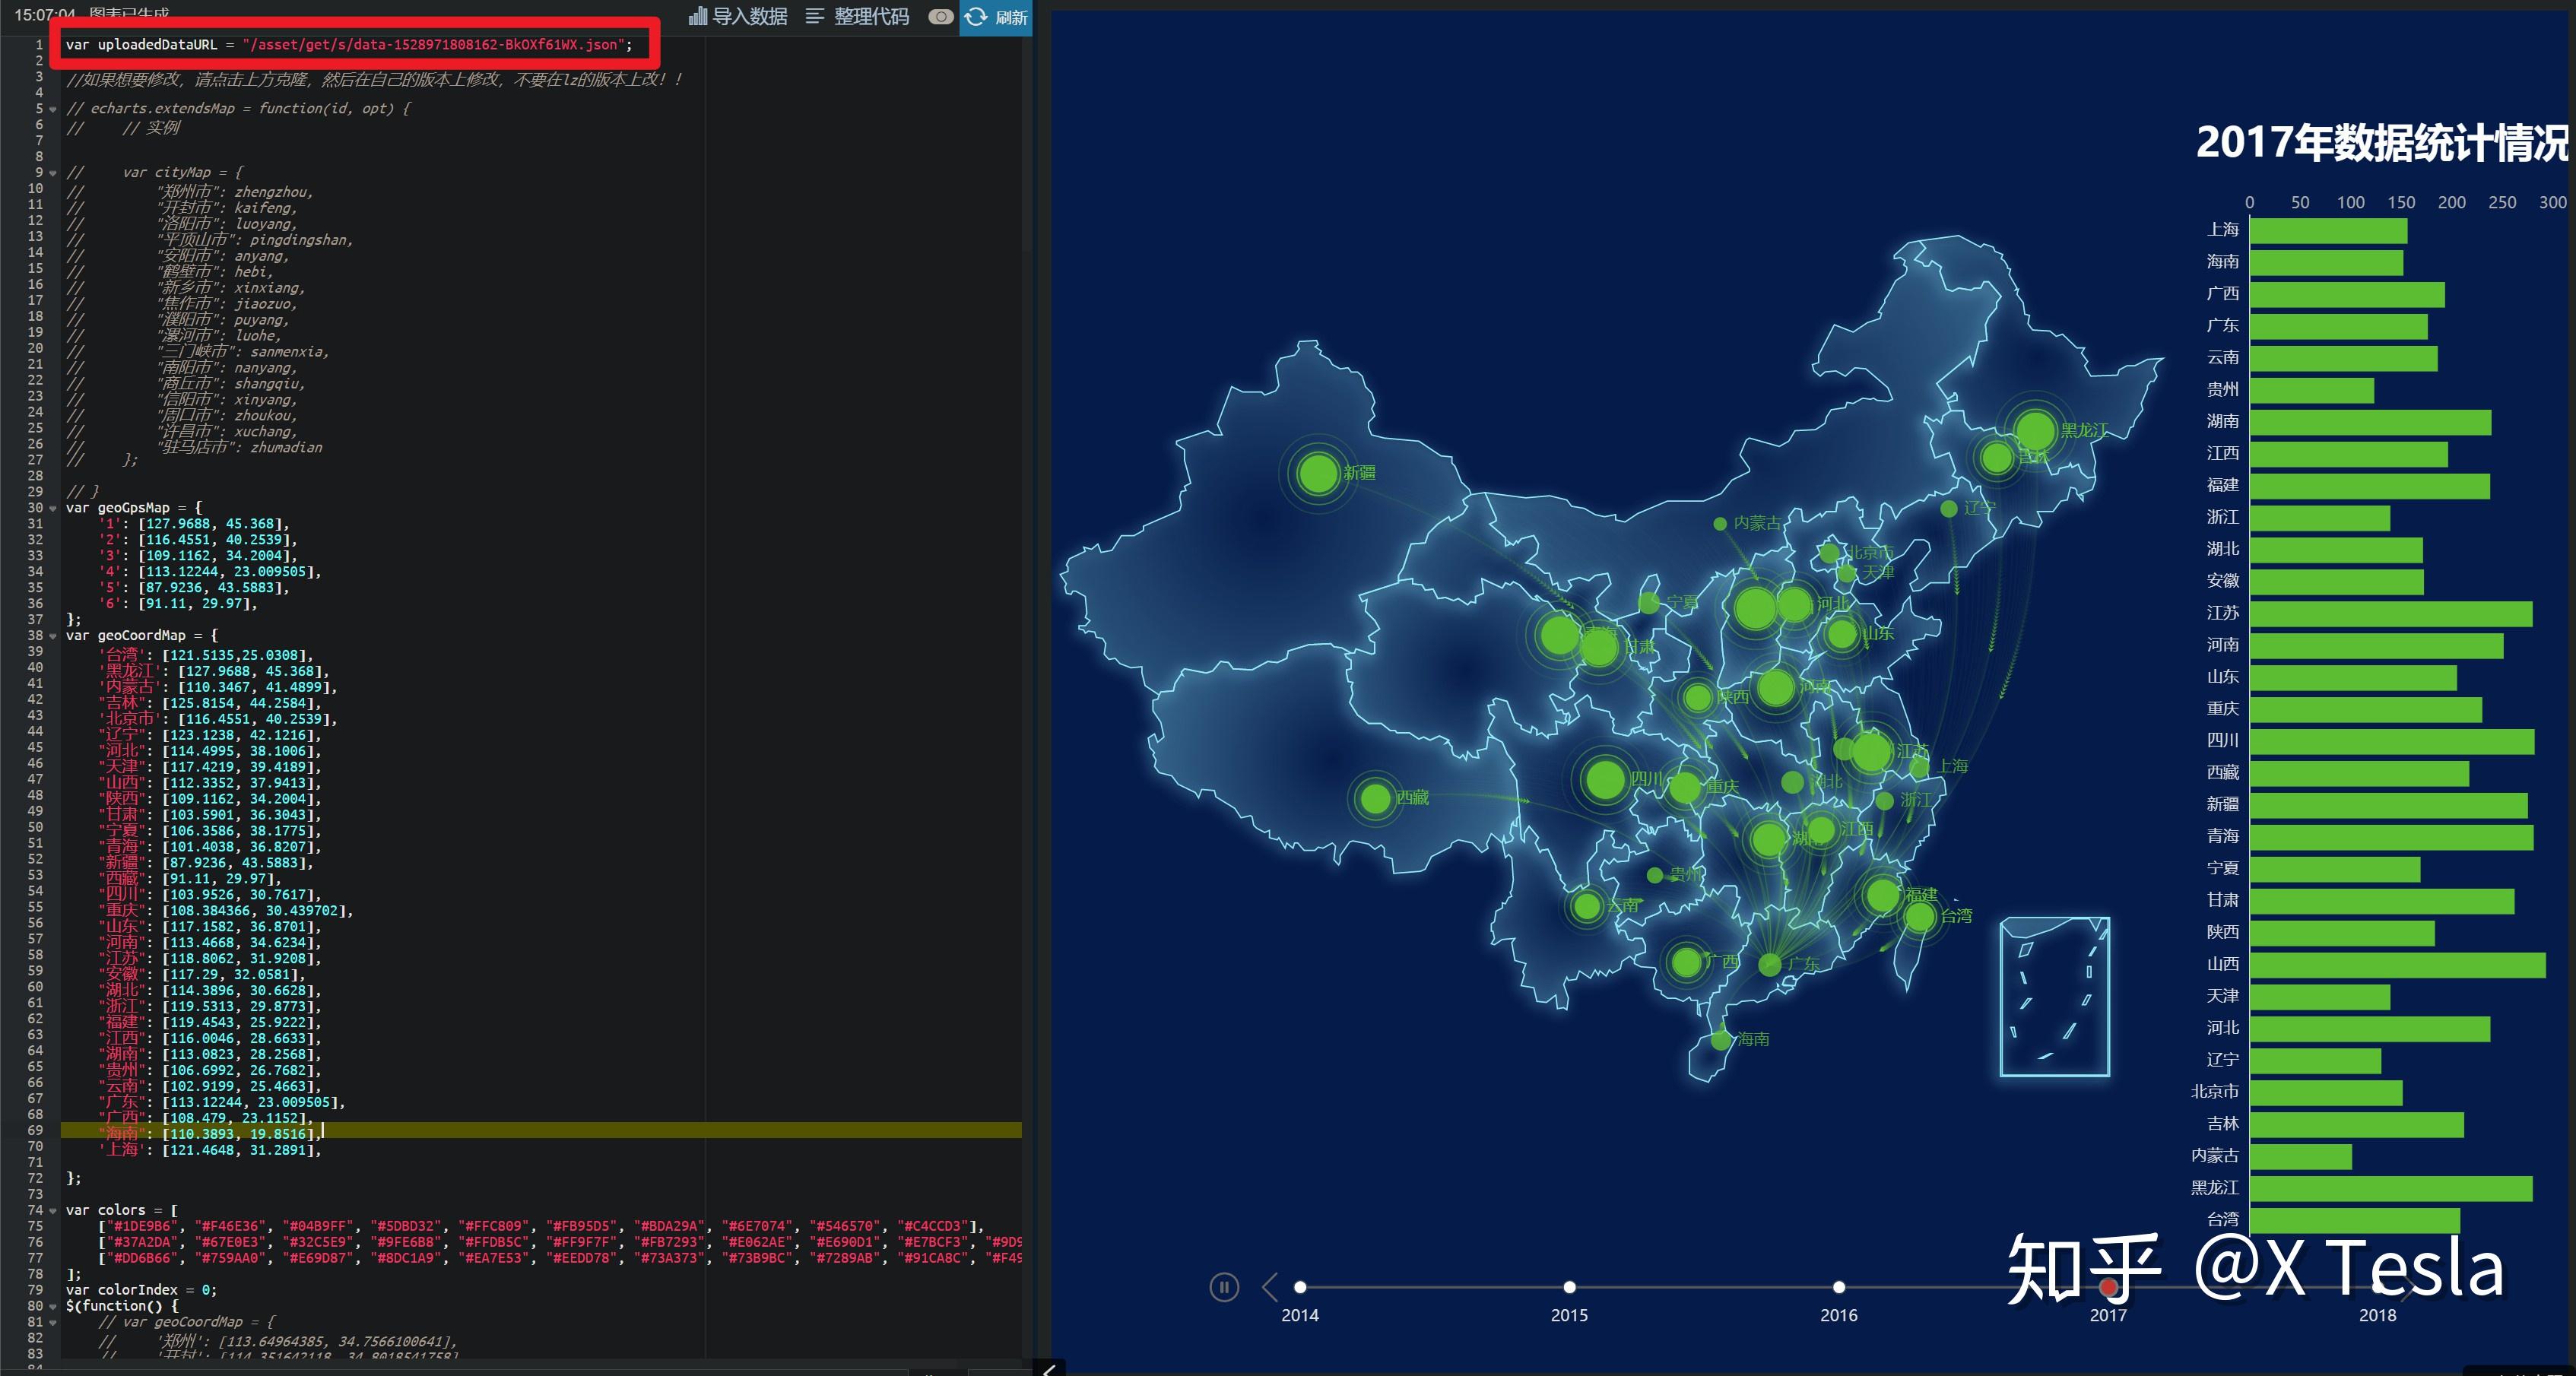2576x1376 pixels.
Task: Collapse the geoGpsMap fold at line 30
Action: point(53,508)
